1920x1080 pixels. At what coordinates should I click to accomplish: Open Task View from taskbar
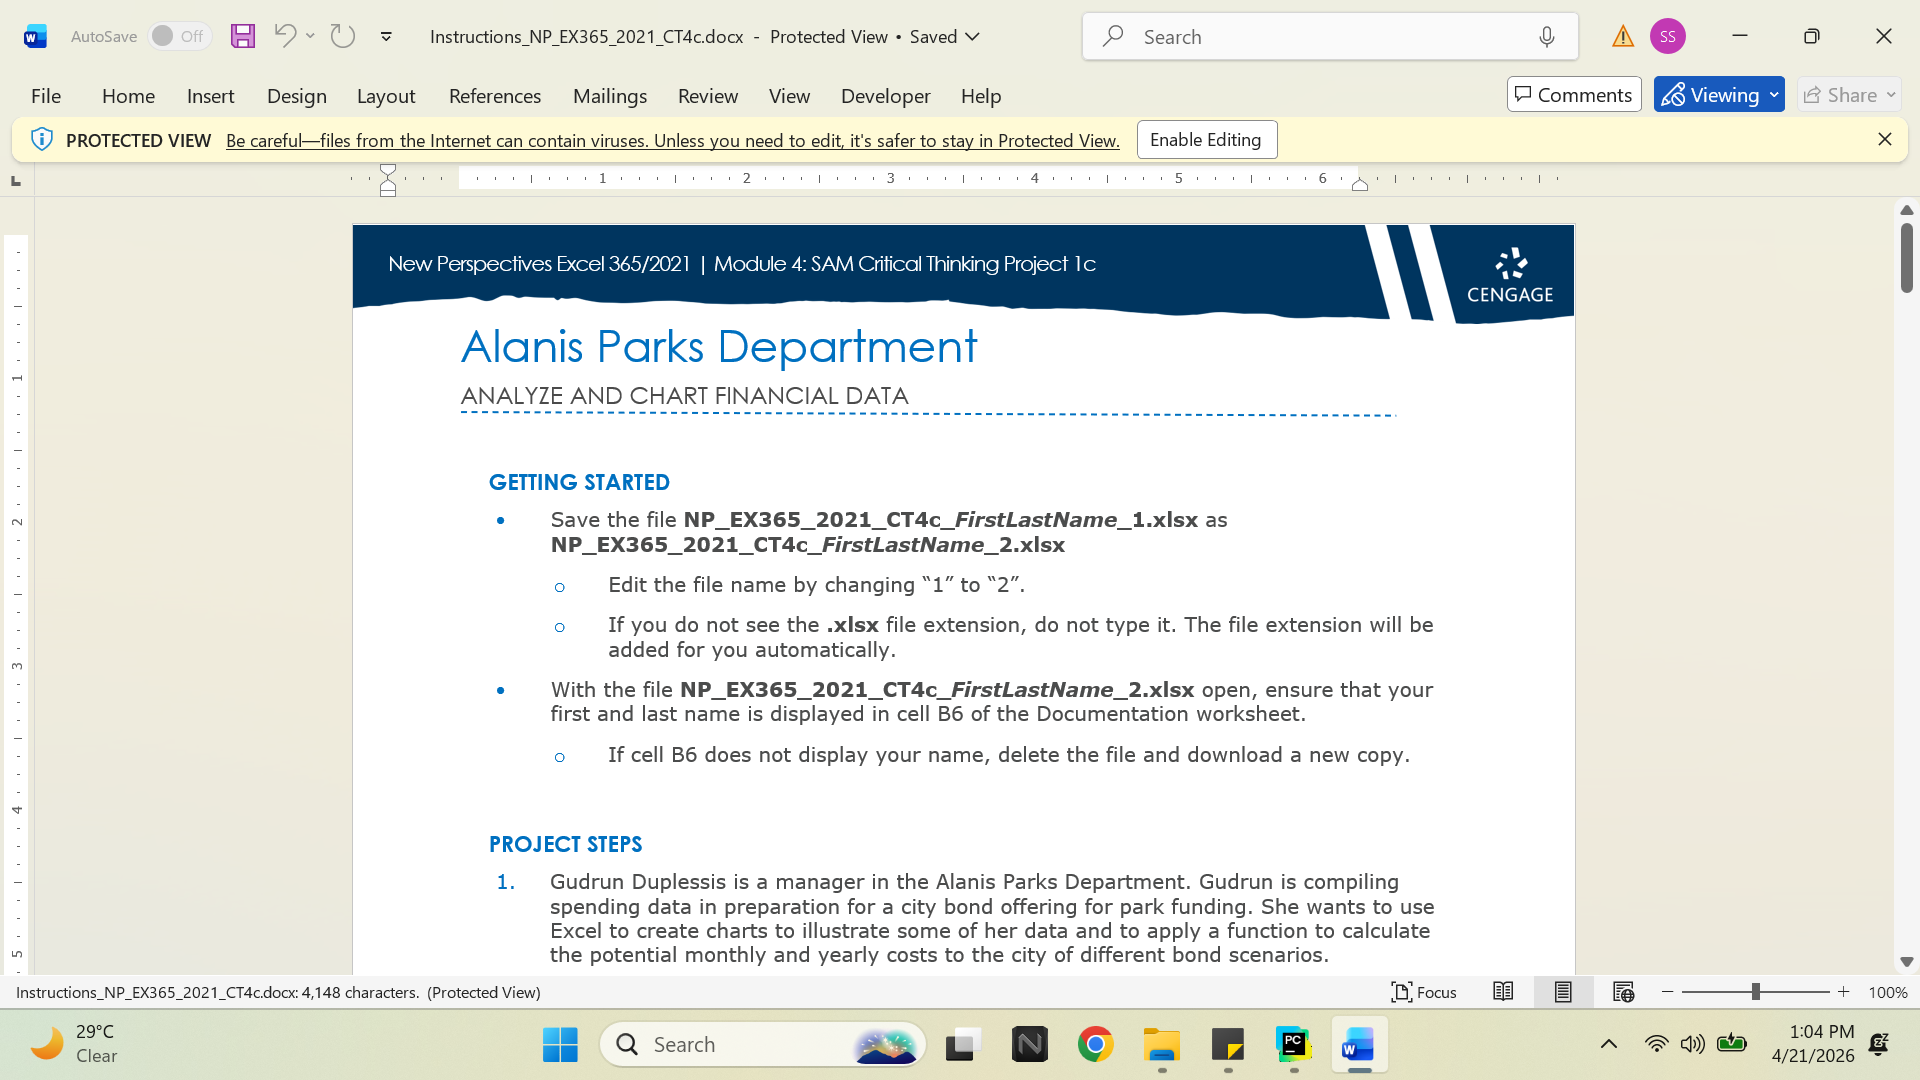tap(963, 1045)
